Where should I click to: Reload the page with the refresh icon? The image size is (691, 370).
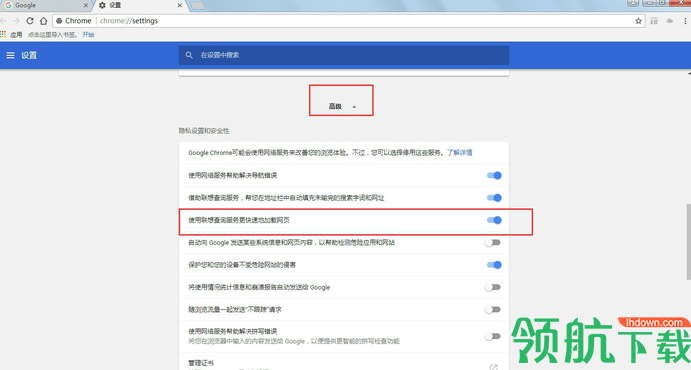30,21
